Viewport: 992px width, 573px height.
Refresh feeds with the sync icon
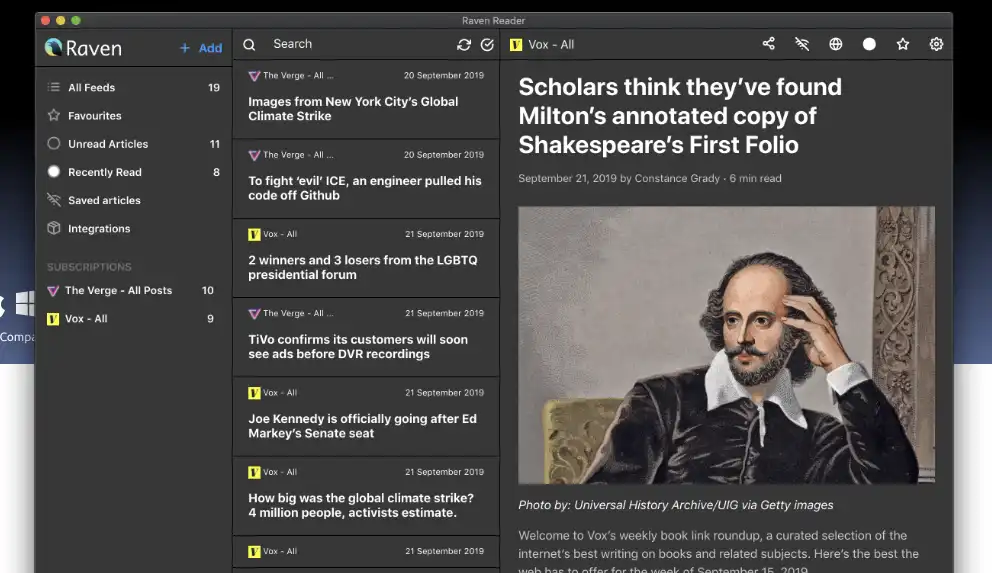[x=464, y=44]
